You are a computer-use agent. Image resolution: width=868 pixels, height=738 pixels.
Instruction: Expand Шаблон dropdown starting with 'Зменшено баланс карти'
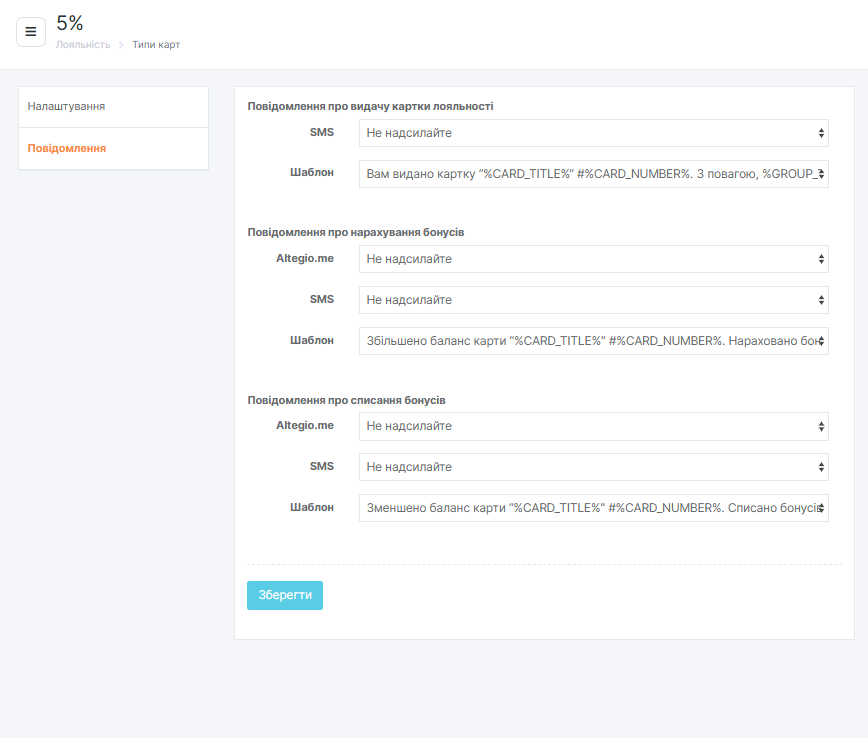point(593,508)
